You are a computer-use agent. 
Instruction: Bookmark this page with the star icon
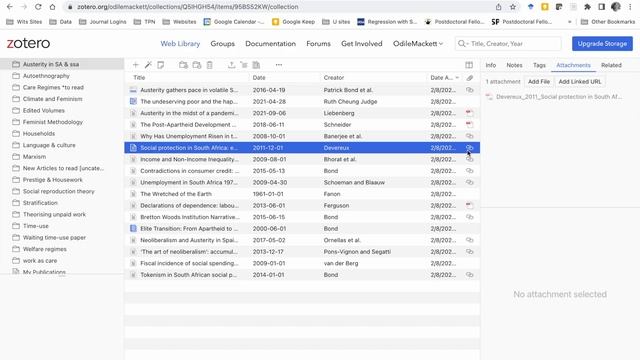[513, 7]
